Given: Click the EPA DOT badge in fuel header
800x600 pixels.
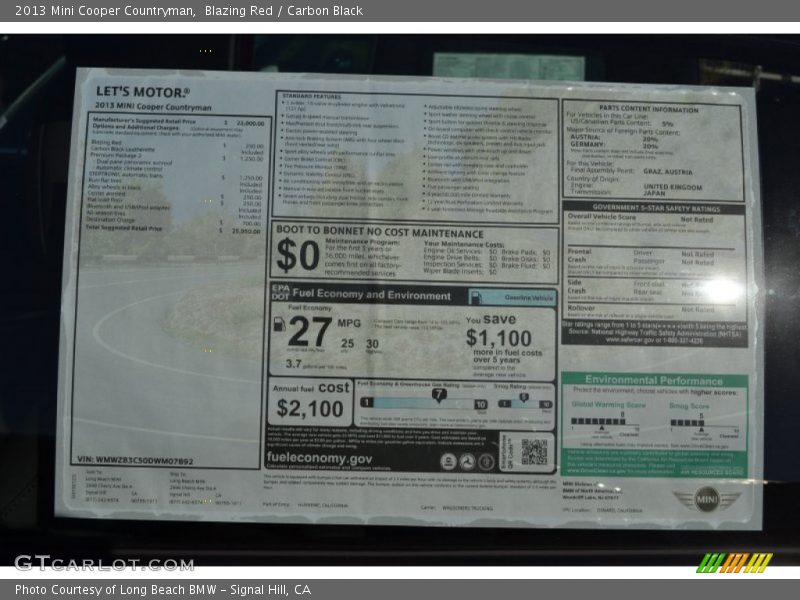Looking at the screenshot, I should 280,292.
